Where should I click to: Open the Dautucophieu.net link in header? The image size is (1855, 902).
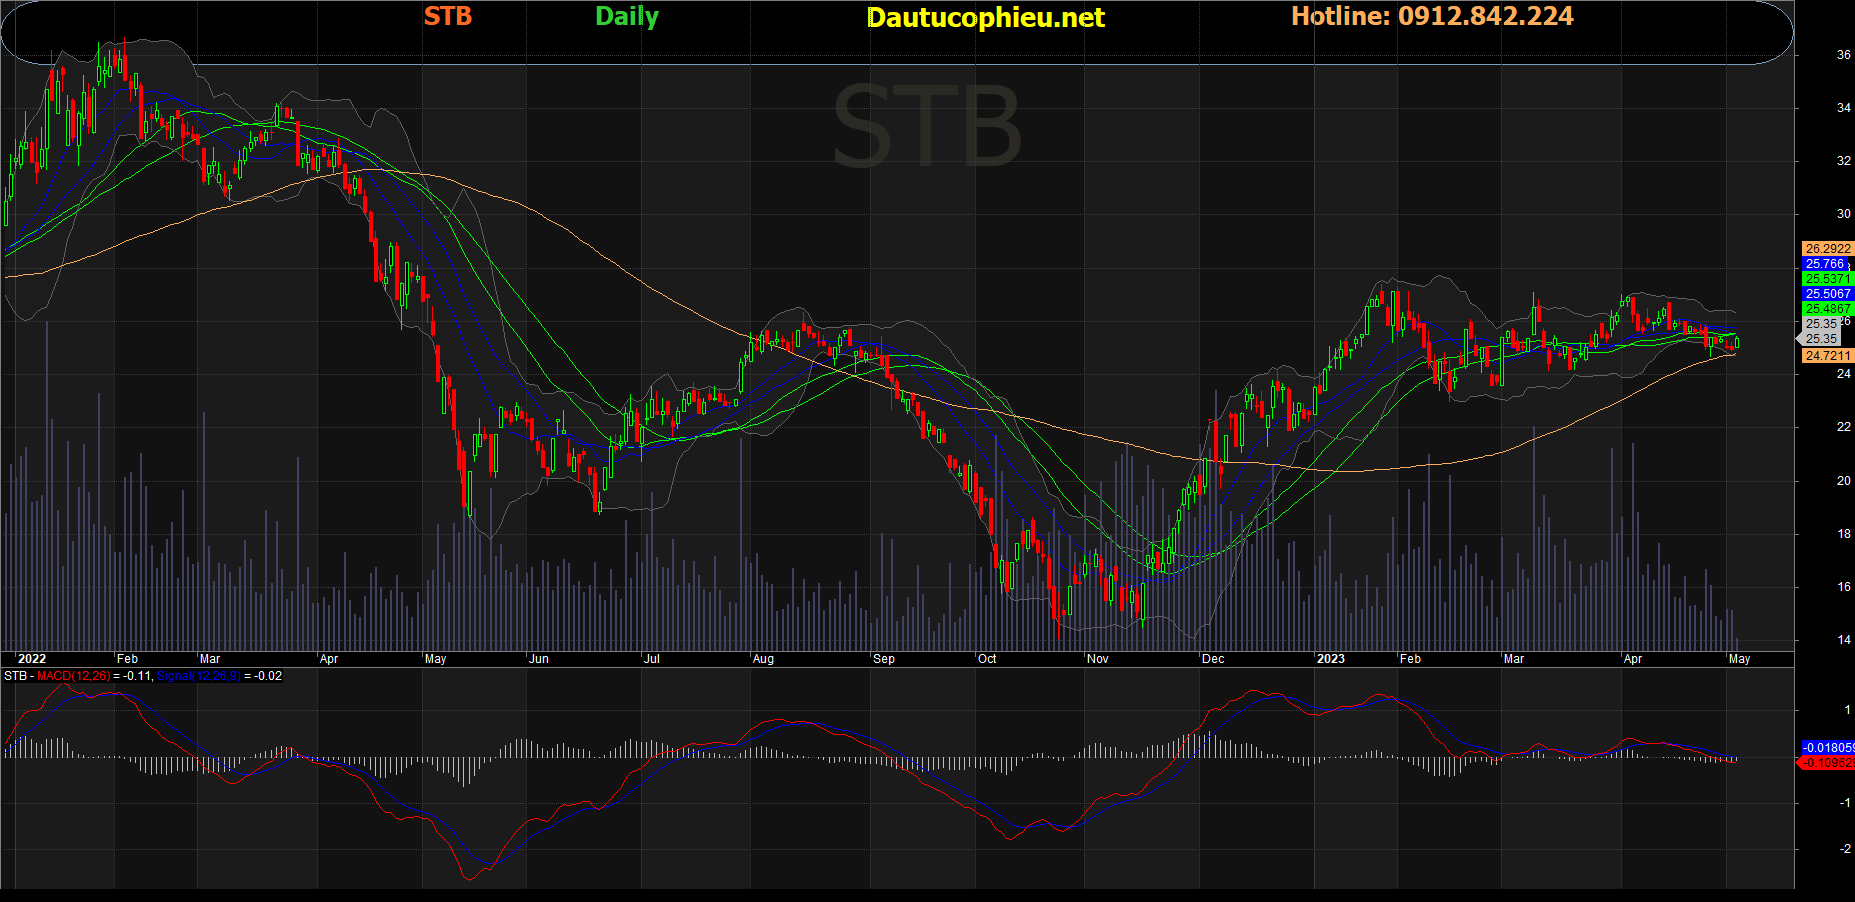(x=985, y=18)
